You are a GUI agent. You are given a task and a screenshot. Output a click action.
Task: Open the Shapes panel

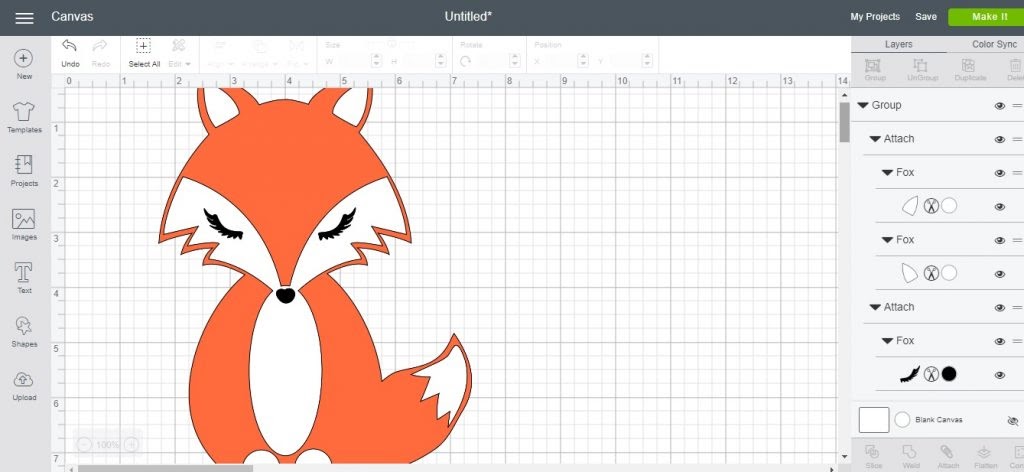click(x=24, y=332)
